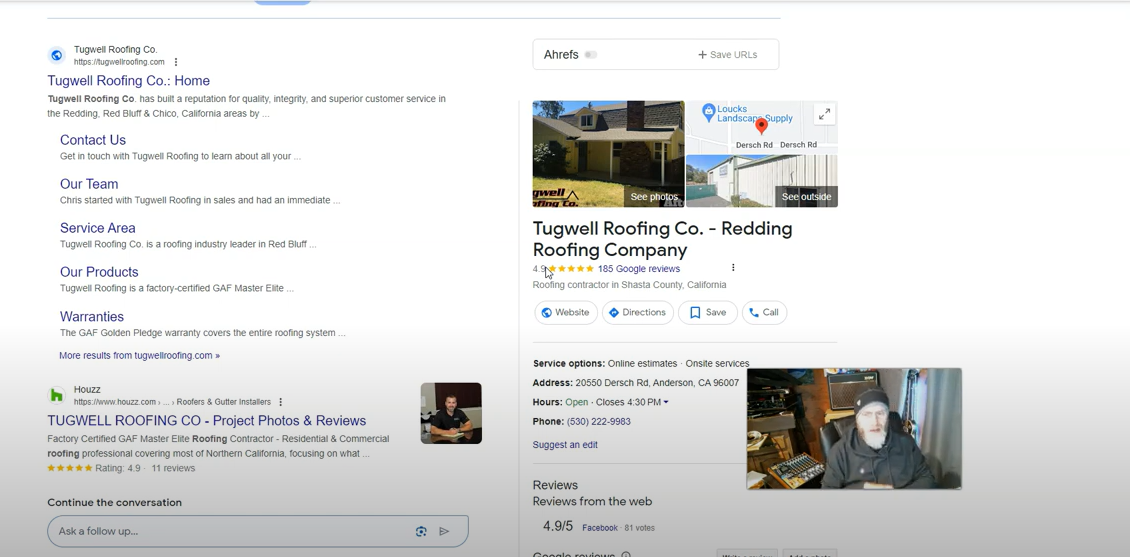Click the map thumbnail showing Dersch Rd

click(x=761, y=127)
